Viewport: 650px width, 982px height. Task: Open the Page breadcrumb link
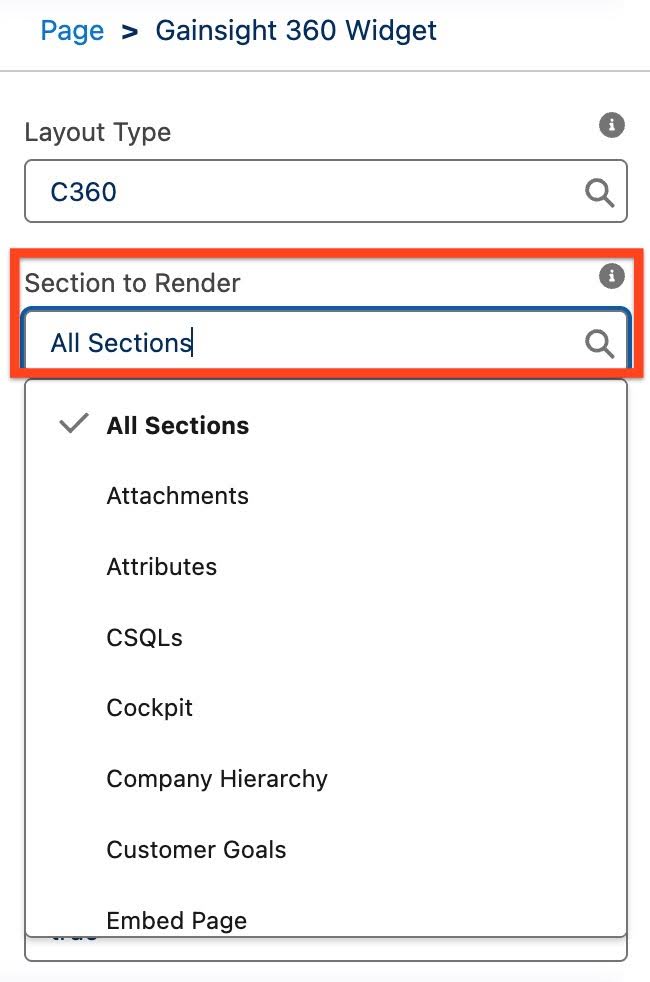(x=71, y=31)
